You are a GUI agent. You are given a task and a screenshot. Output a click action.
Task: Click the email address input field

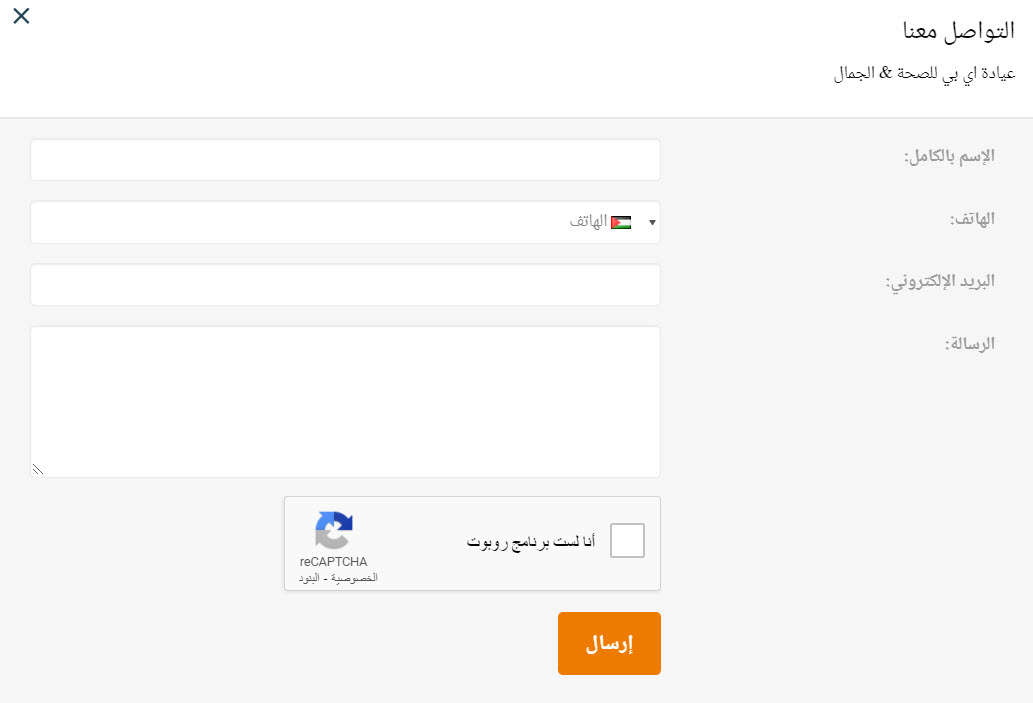click(x=345, y=285)
